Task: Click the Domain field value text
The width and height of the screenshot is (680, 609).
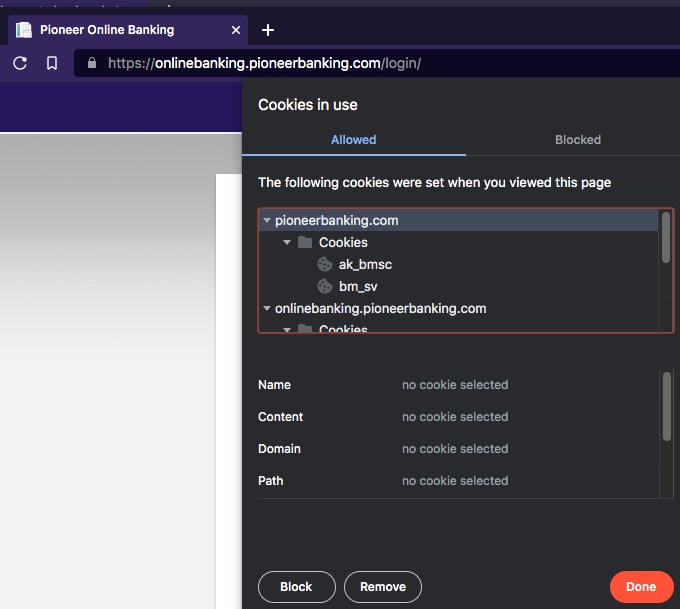Action: tap(455, 449)
